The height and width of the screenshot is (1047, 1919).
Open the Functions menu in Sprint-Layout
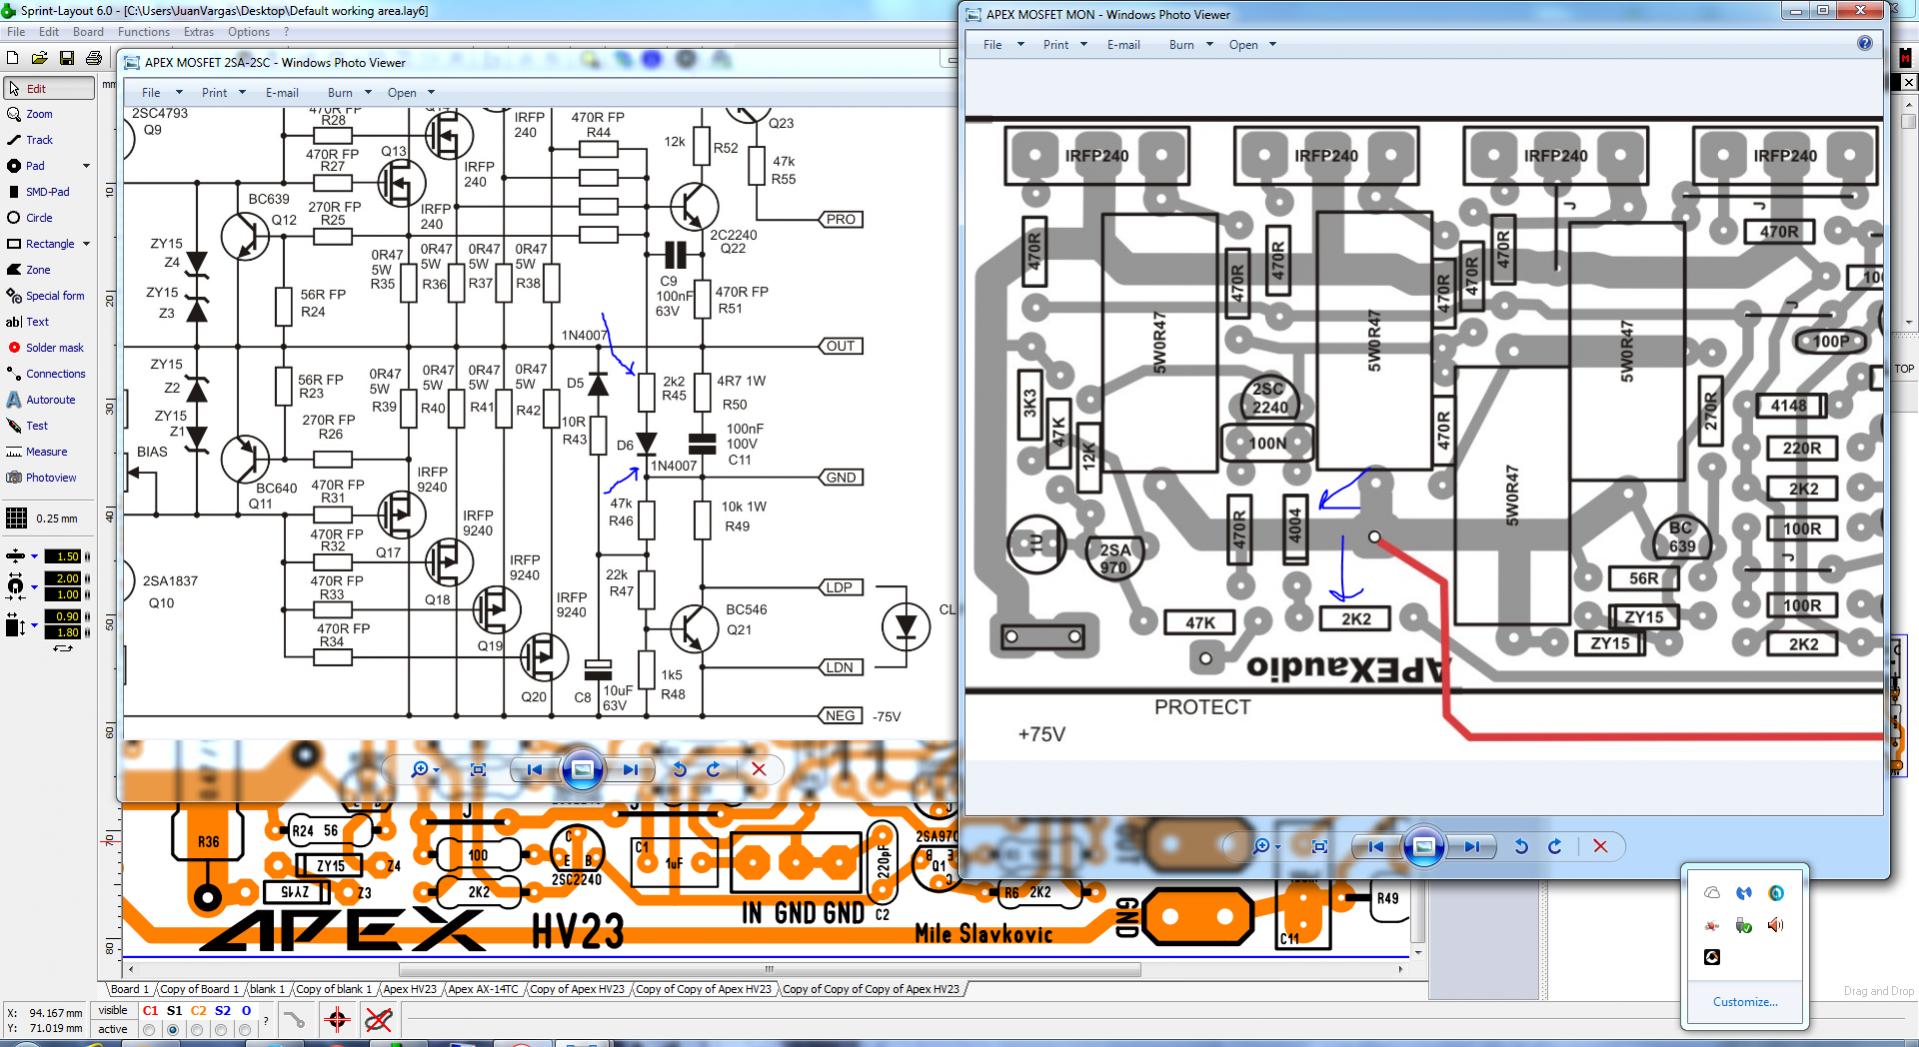pyautogui.click(x=144, y=32)
